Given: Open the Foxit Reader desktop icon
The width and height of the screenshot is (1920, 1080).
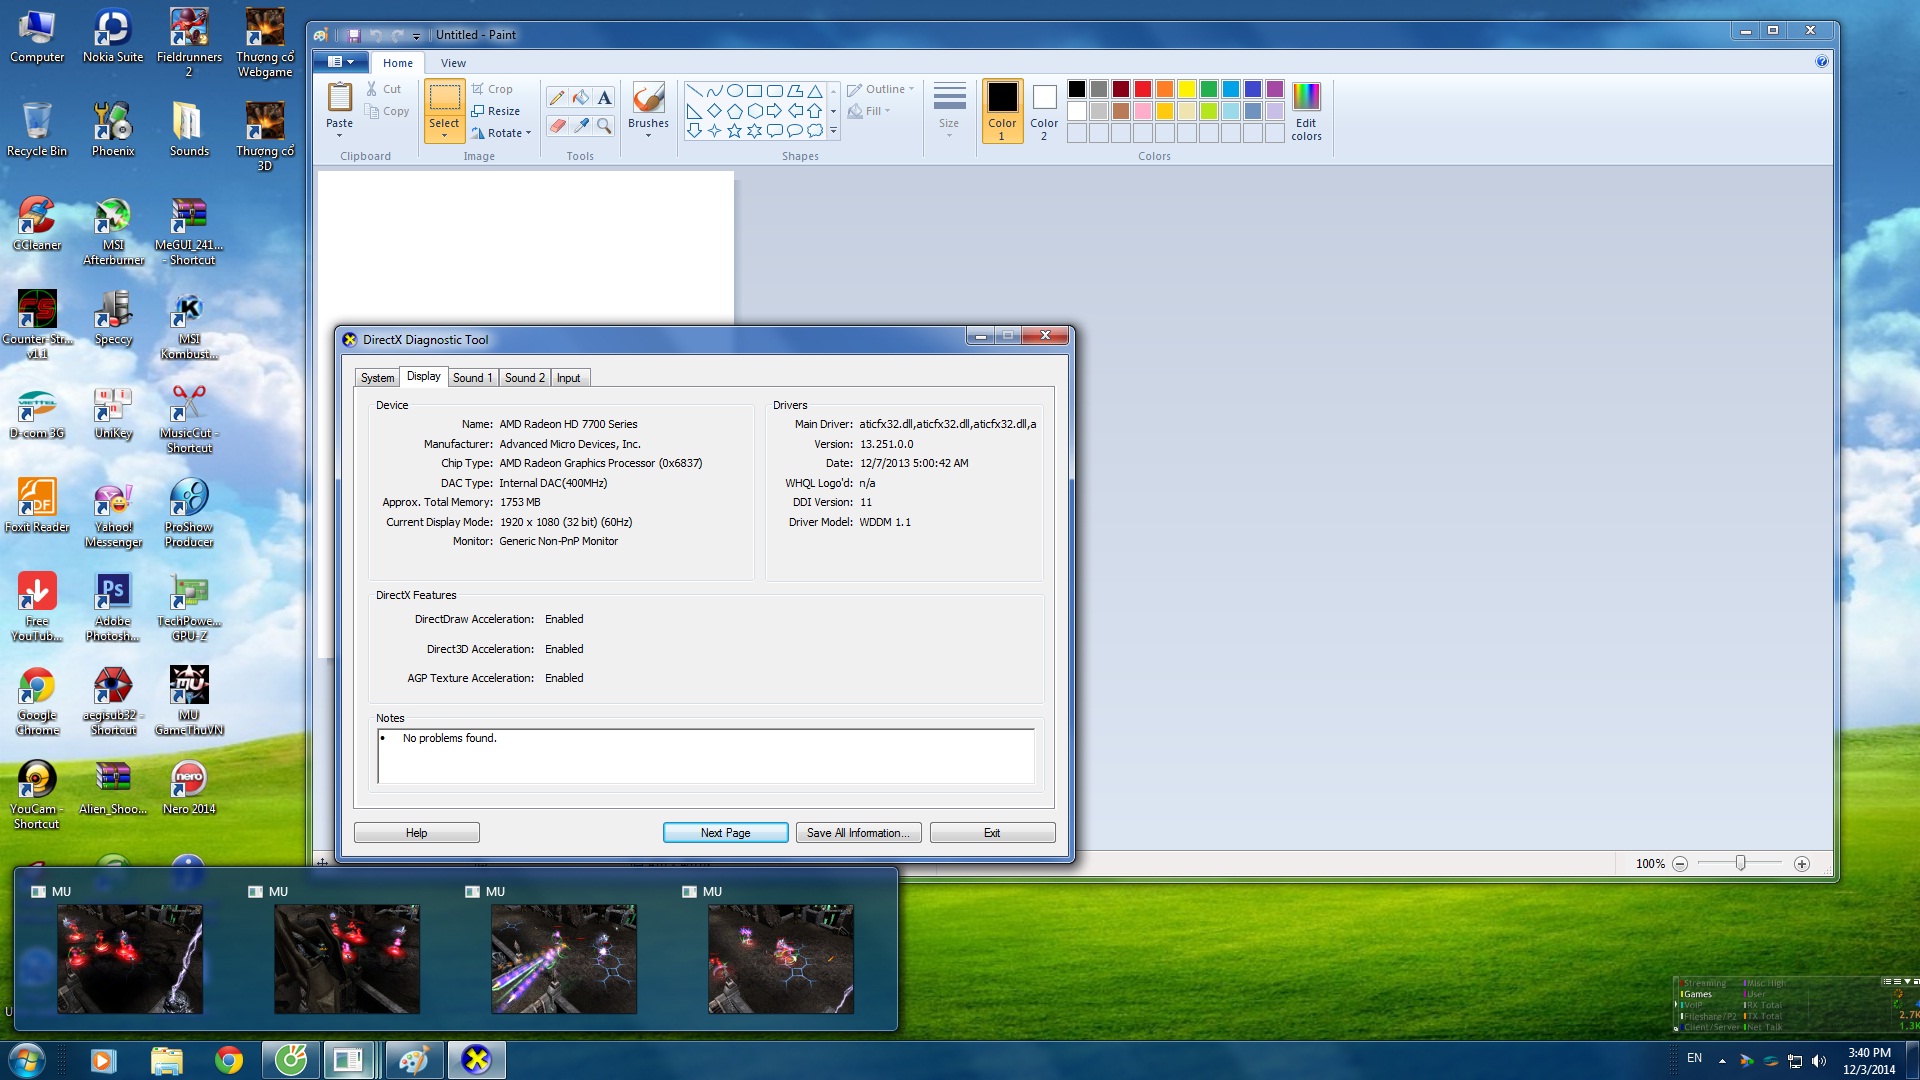Looking at the screenshot, I should point(37,506).
